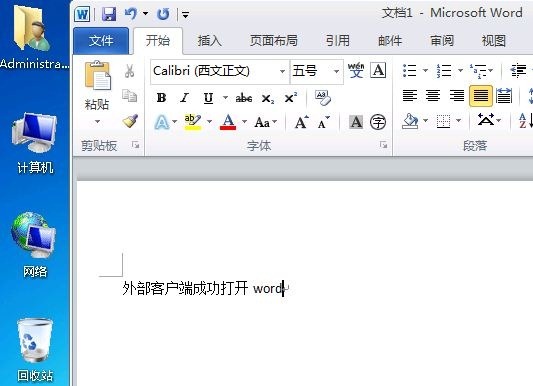This screenshot has width=533, height=386.
Task: Click the borders icon
Action: (x=443, y=121)
